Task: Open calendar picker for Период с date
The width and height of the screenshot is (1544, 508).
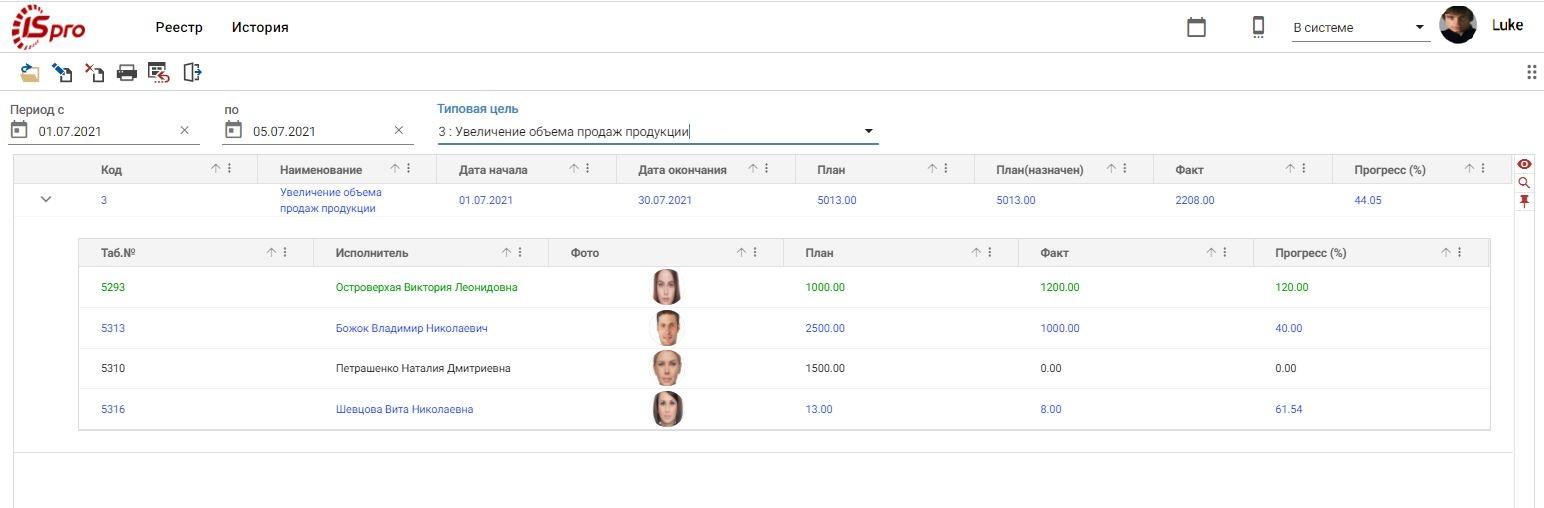Action: 19,130
